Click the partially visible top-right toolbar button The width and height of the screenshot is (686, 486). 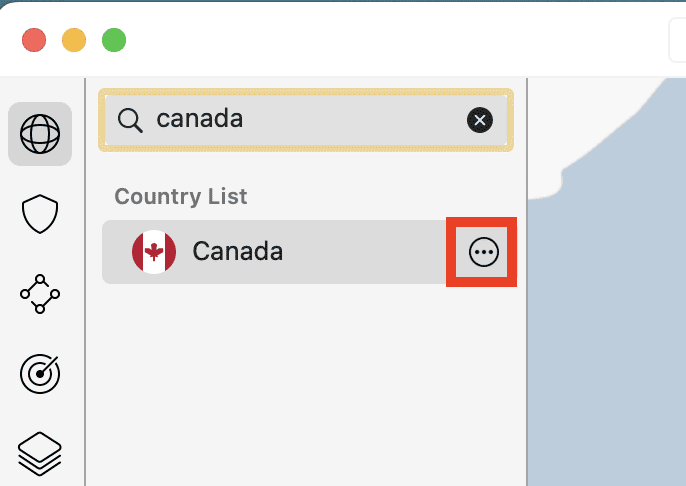click(677, 40)
